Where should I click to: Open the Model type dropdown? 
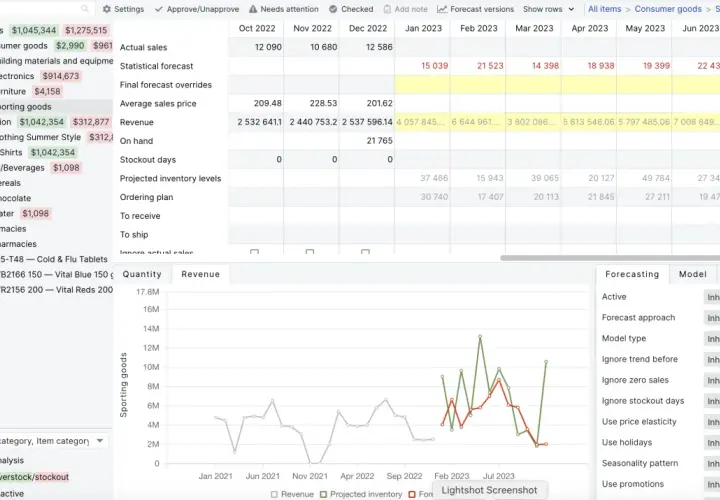point(711,339)
